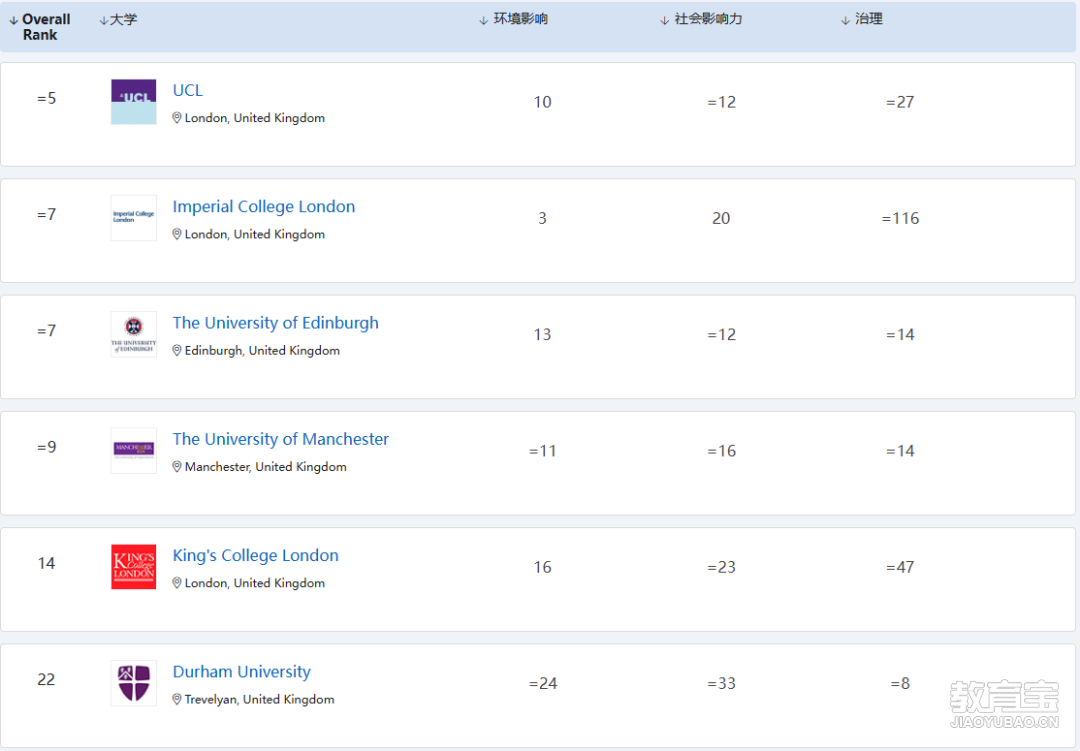Click the location pin next to Edinburgh, United Kingdom
The width and height of the screenshot is (1080, 751).
point(177,351)
